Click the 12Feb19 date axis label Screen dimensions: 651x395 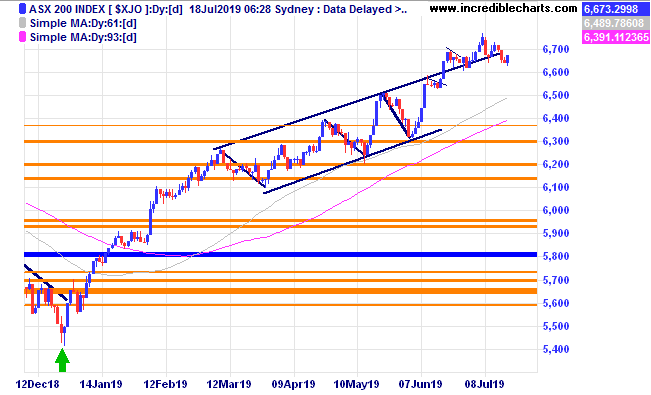click(x=165, y=384)
